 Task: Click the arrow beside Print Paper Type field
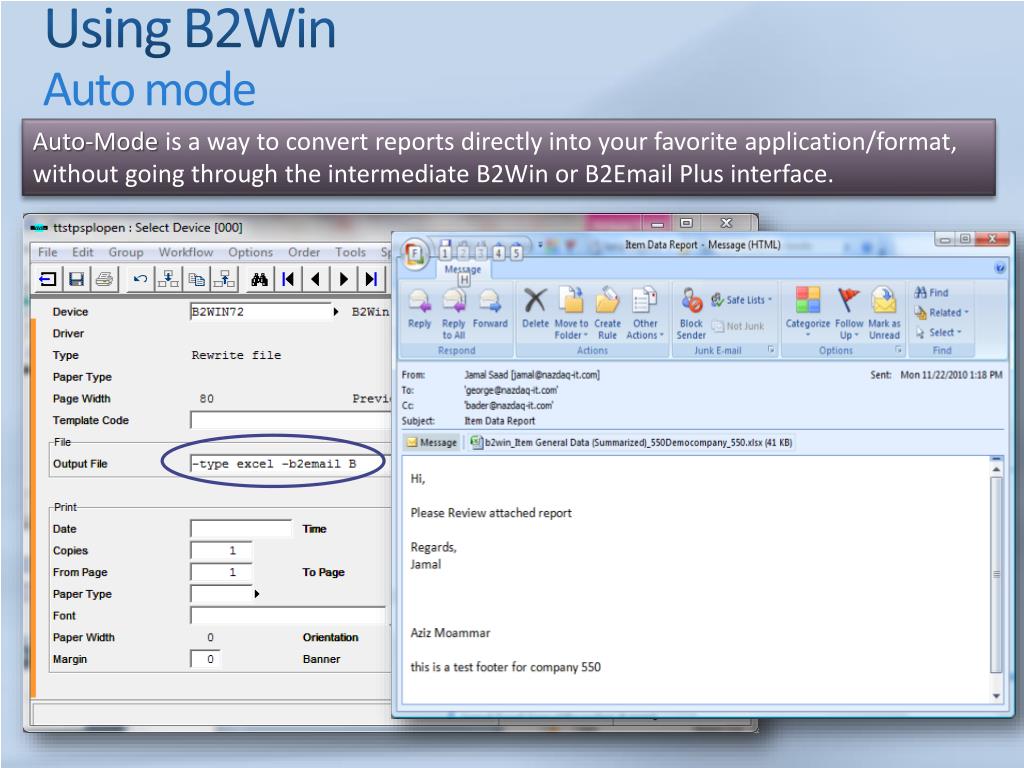[257, 594]
